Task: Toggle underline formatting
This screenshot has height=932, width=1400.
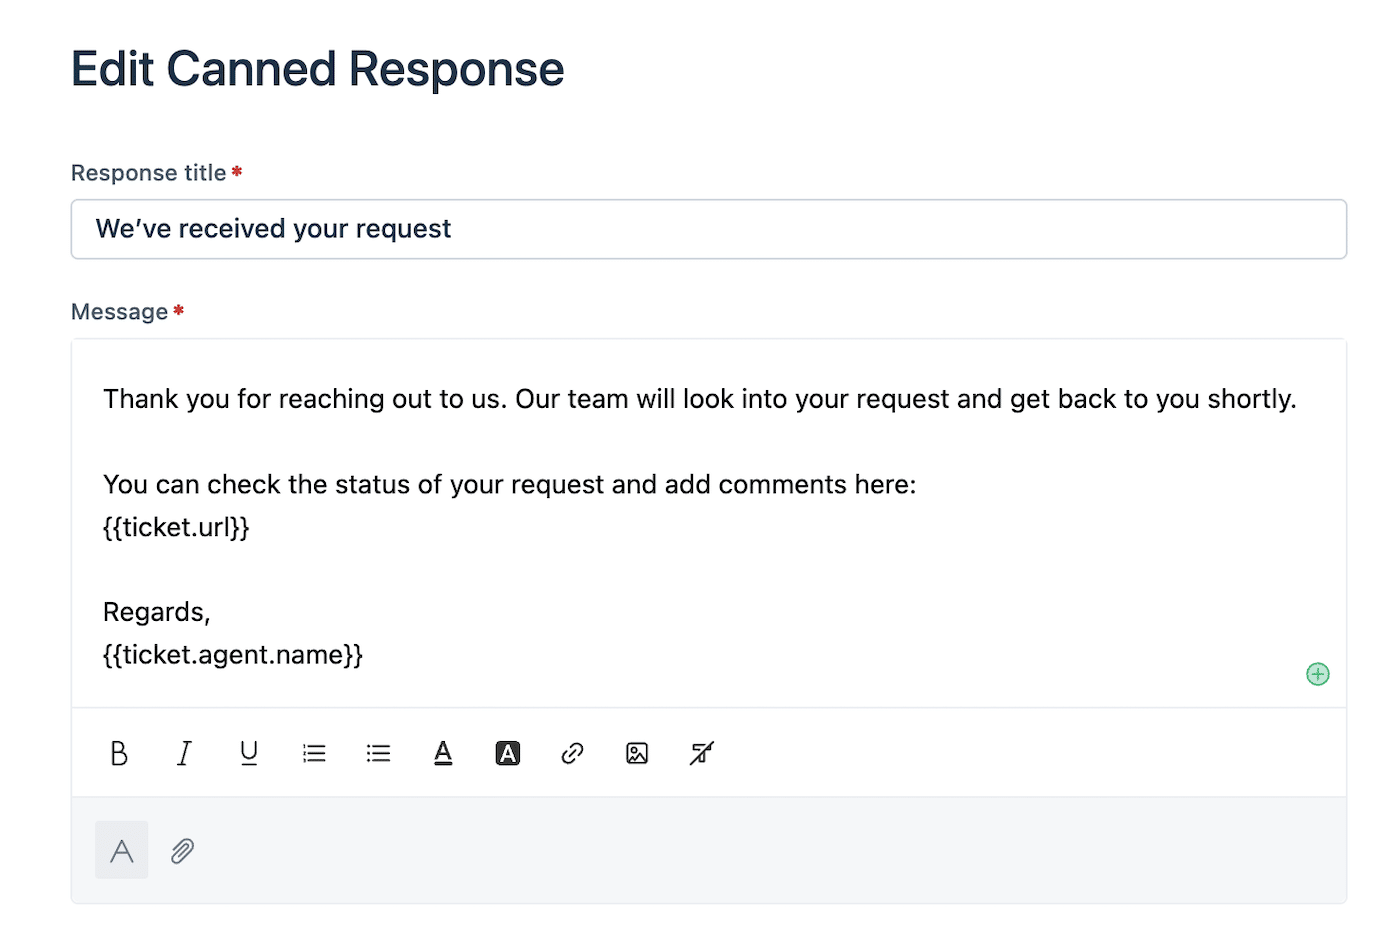Action: pyautogui.click(x=248, y=753)
